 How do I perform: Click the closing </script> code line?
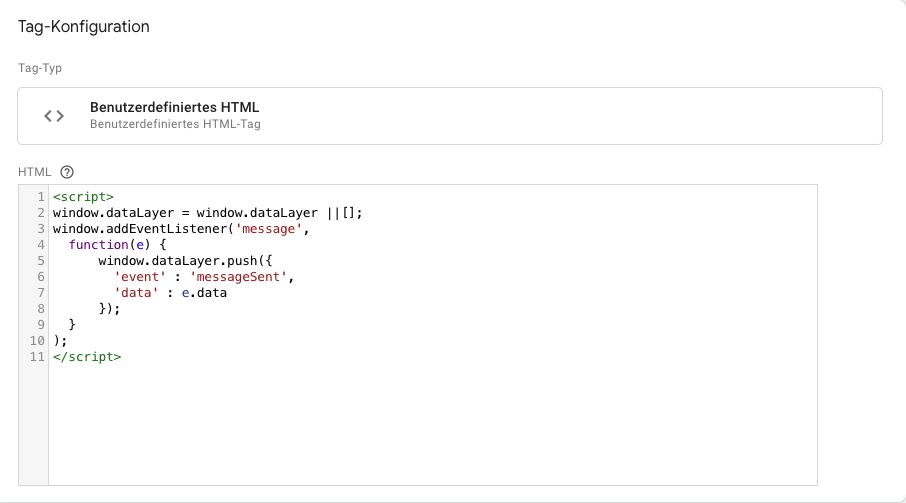pyautogui.click(x=87, y=357)
